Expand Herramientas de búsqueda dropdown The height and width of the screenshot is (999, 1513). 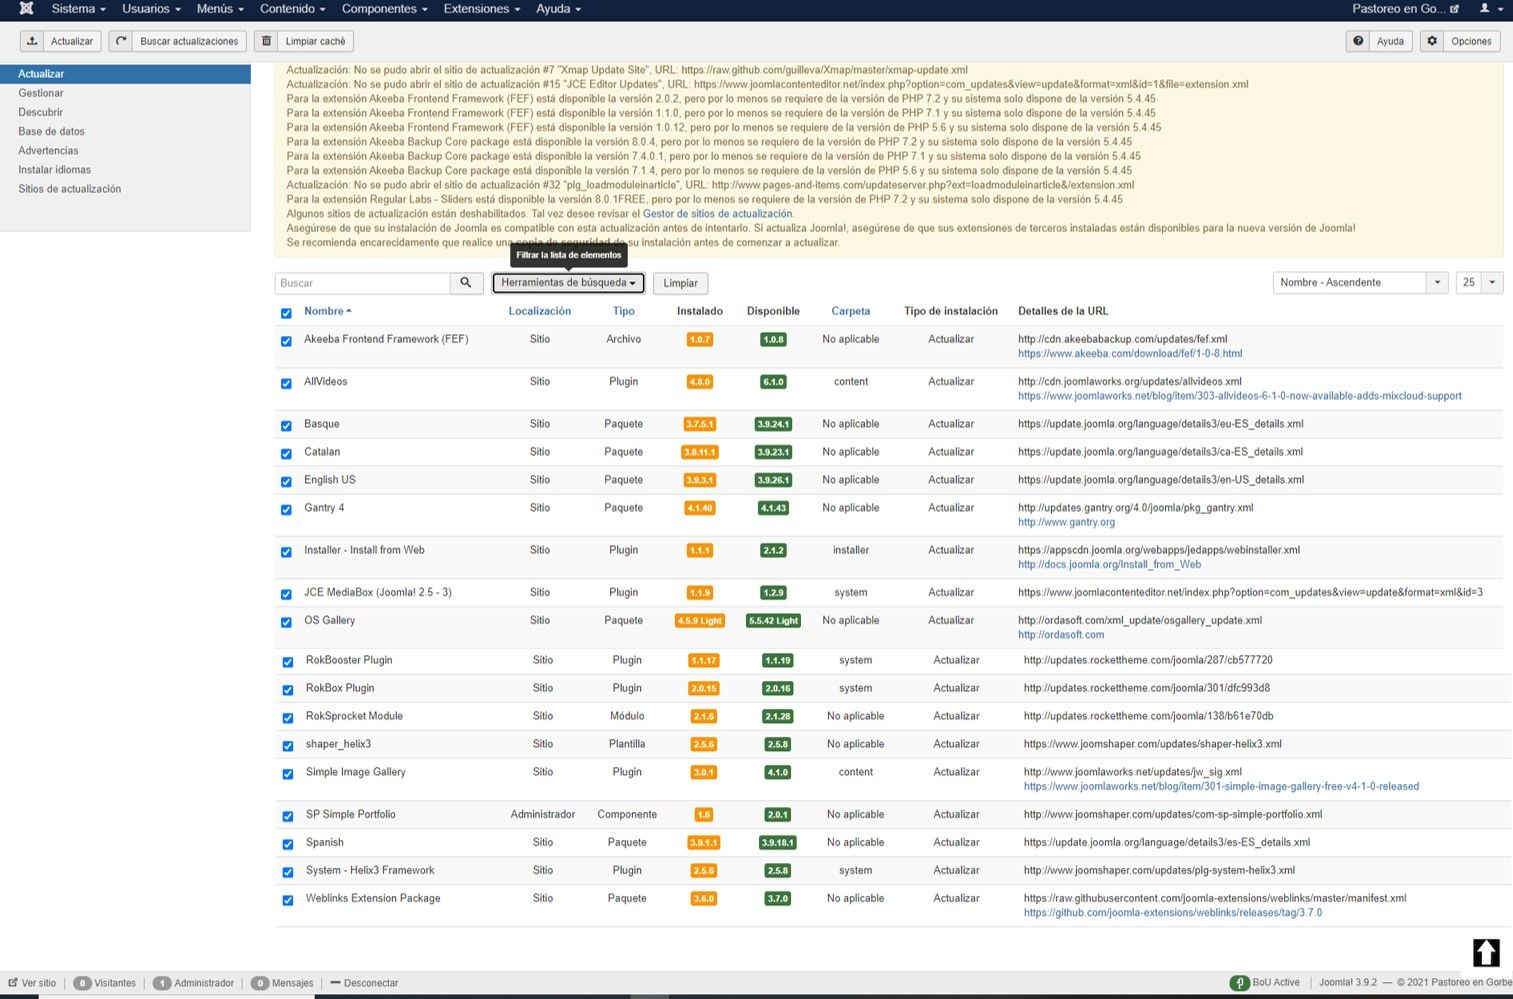click(568, 283)
